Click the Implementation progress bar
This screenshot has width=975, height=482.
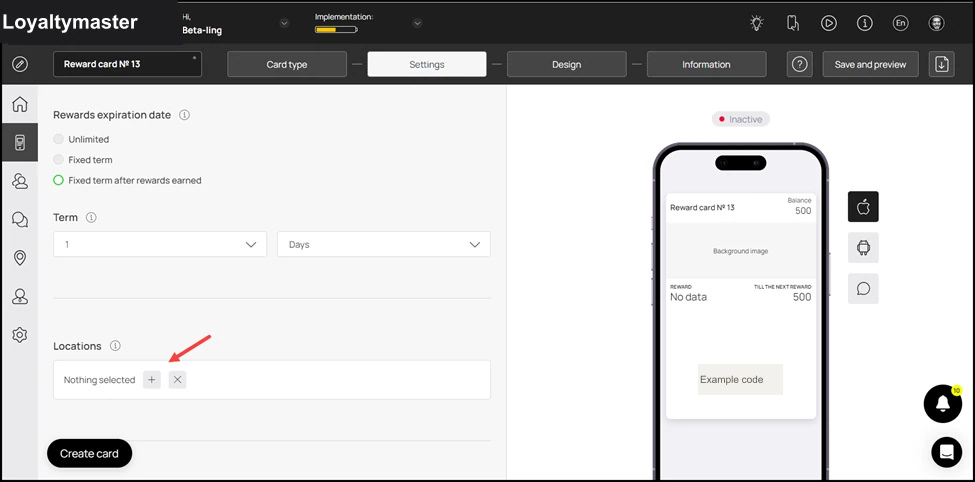pos(336,29)
